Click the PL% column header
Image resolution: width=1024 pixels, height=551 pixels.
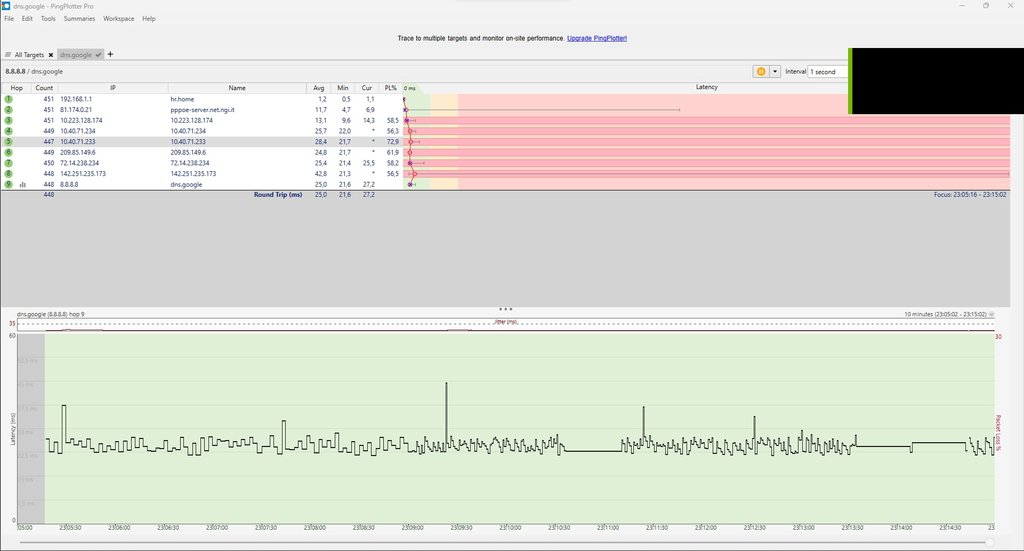(390, 88)
